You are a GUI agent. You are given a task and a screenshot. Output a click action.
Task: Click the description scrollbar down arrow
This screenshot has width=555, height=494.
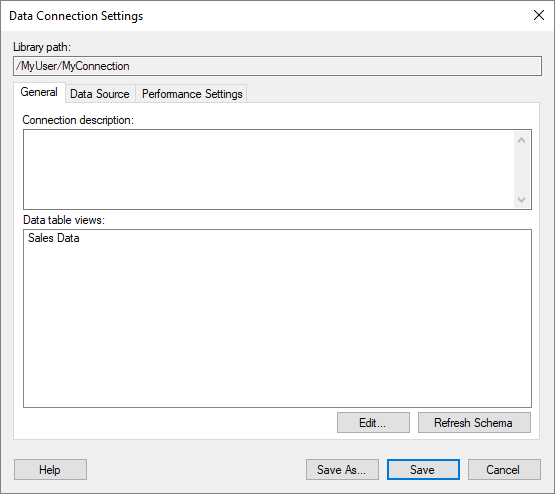pyautogui.click(x=521, y=200)
